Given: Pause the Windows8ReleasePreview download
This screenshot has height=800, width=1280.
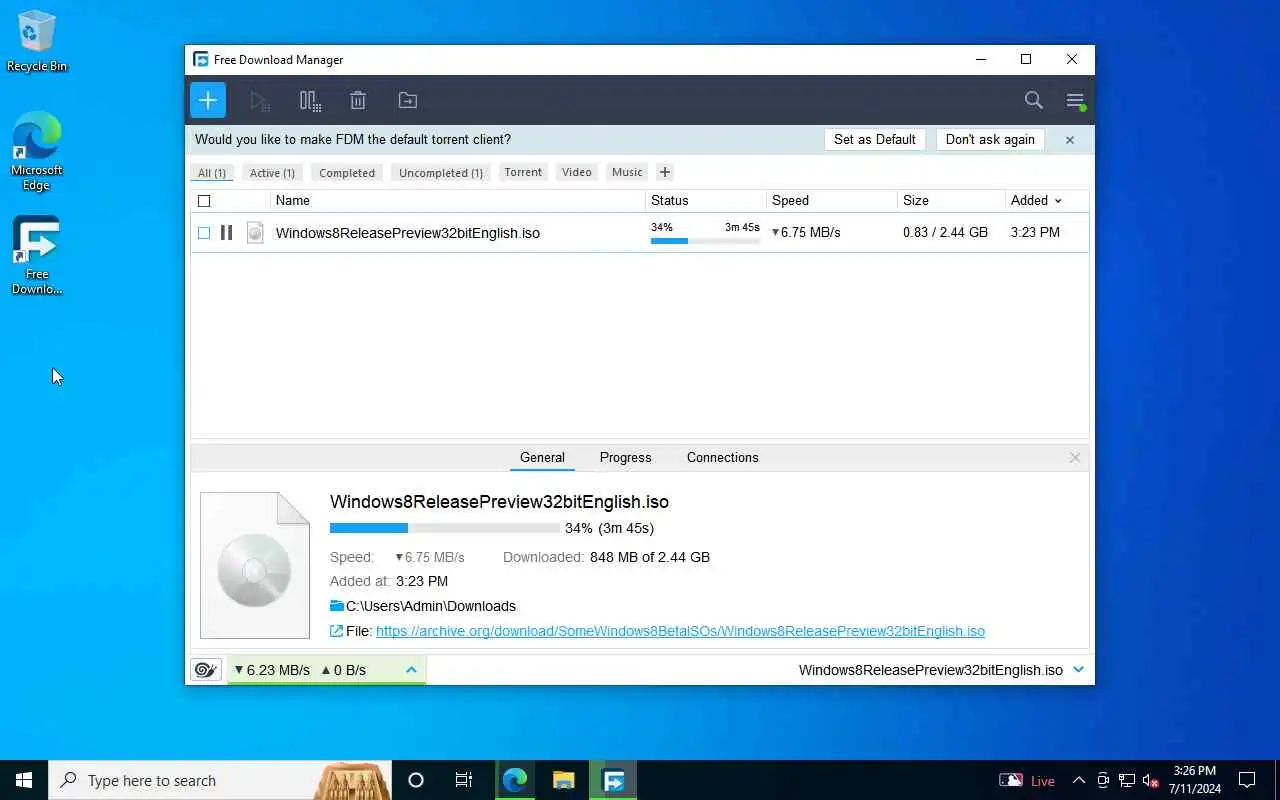Looking at the screenshot, I should point(227,233).
